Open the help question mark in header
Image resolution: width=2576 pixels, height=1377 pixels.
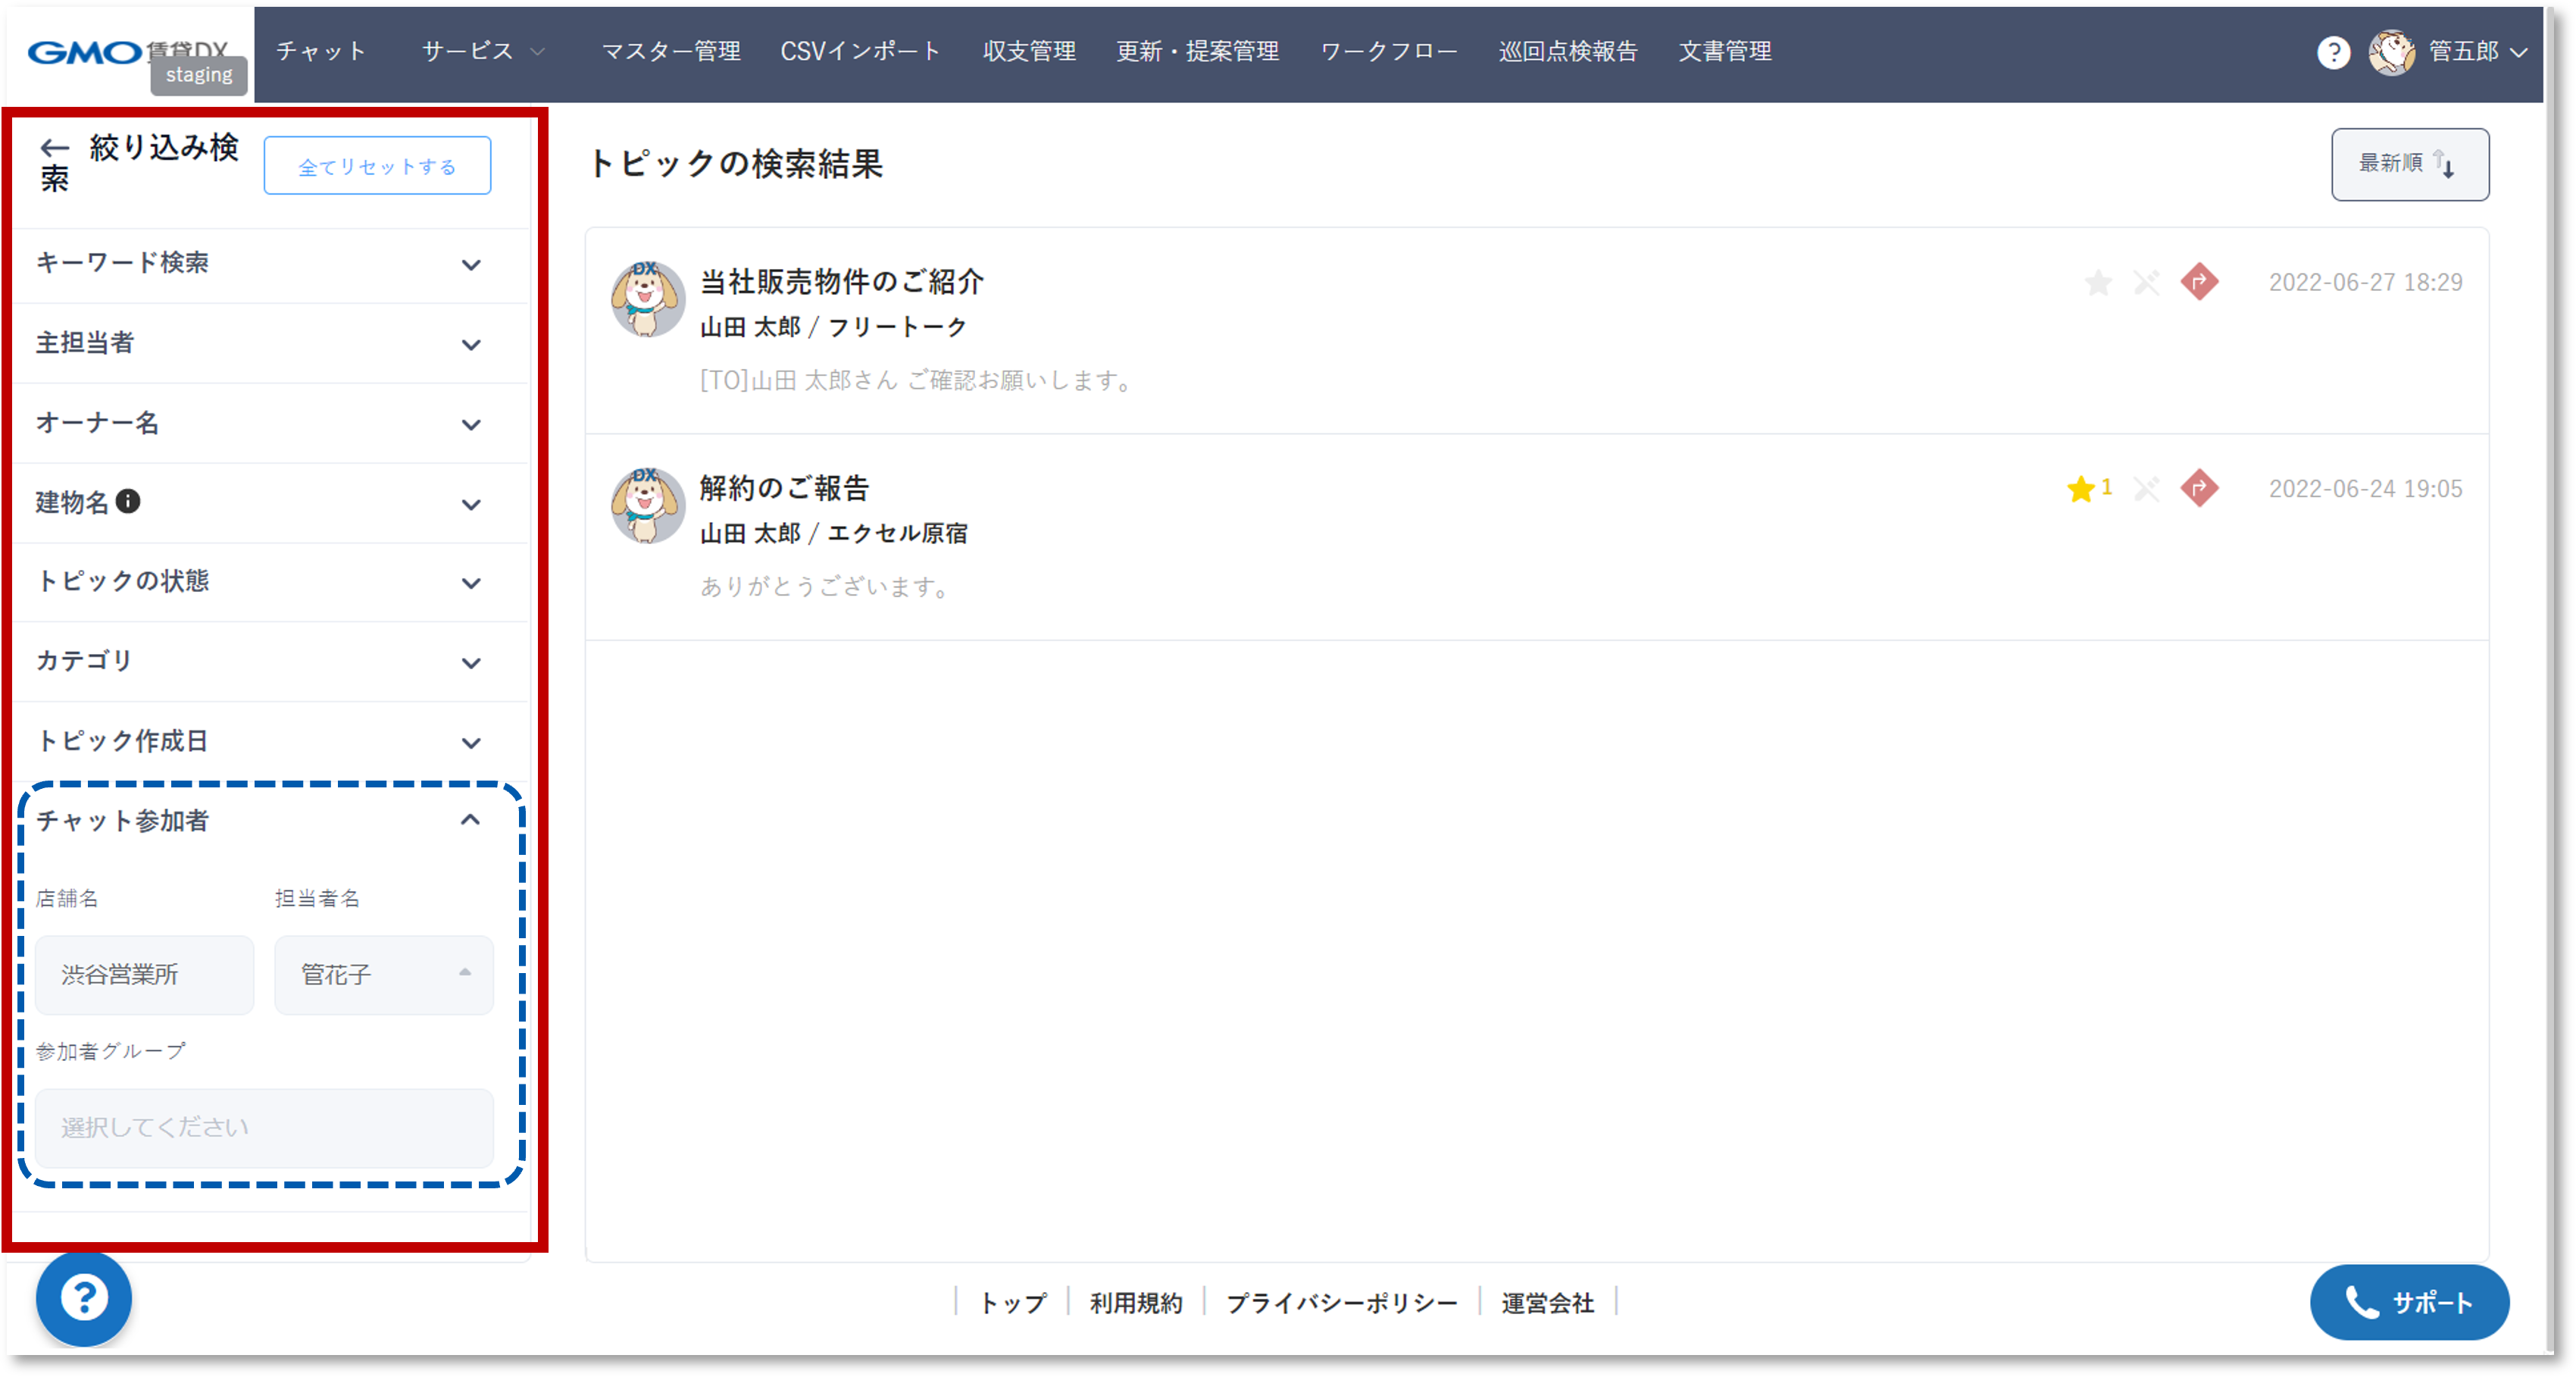click(2333, 52)
